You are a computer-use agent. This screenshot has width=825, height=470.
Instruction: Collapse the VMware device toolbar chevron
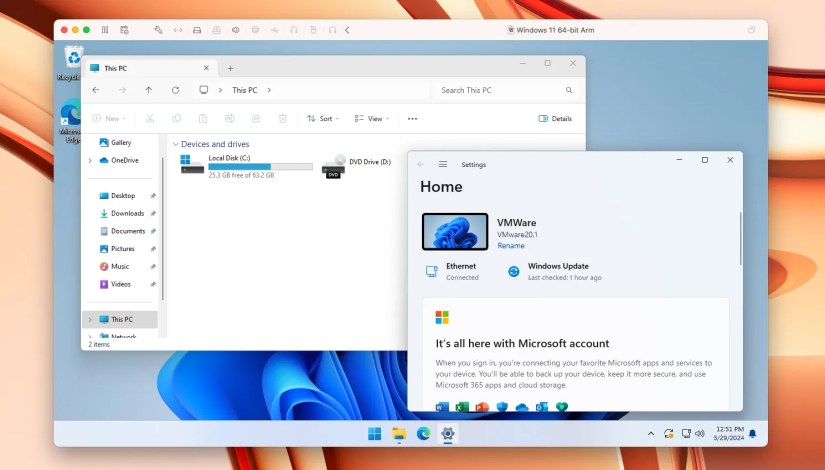[x=347, y=30]
